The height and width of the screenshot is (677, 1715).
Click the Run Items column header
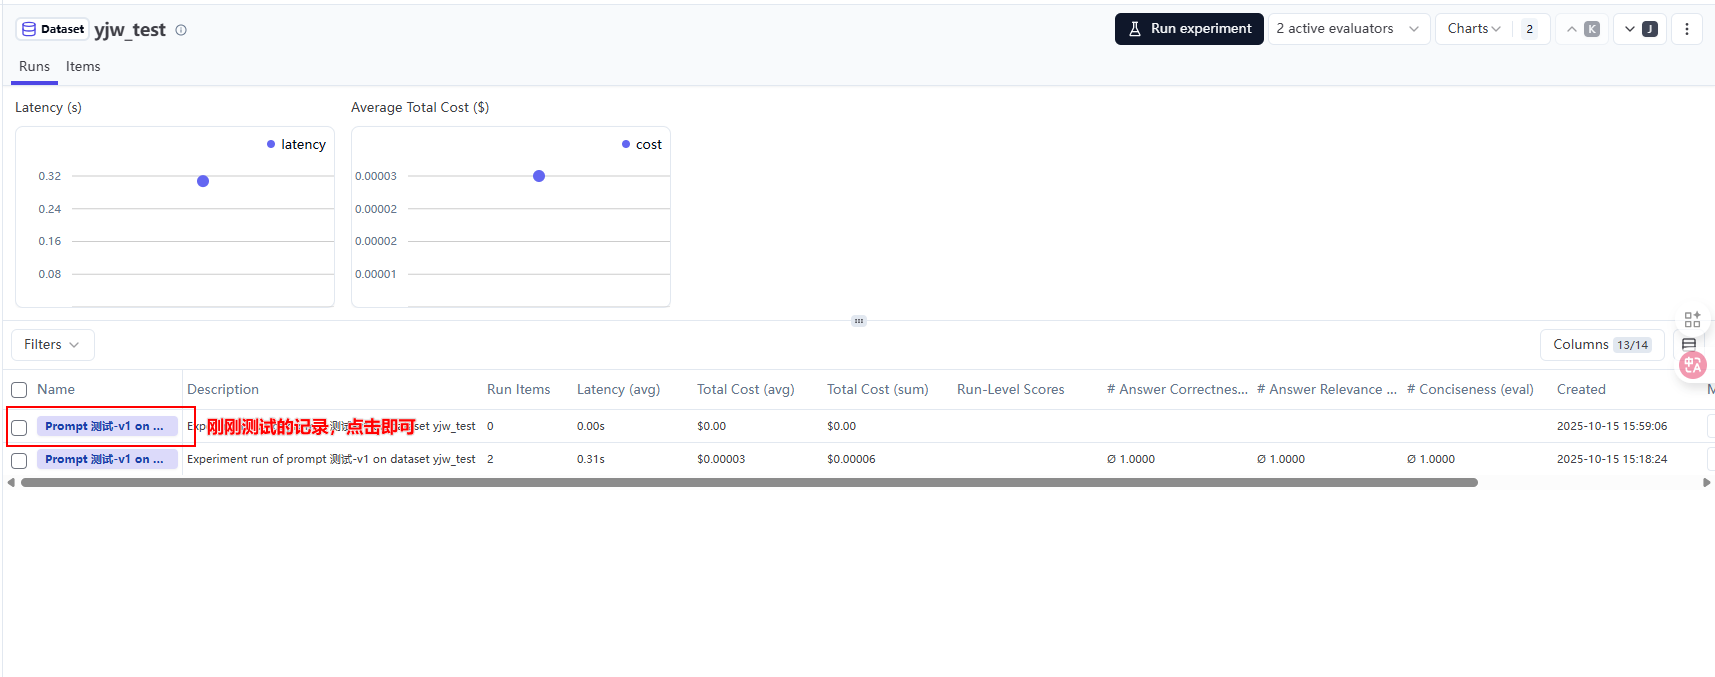click(518, 389)
